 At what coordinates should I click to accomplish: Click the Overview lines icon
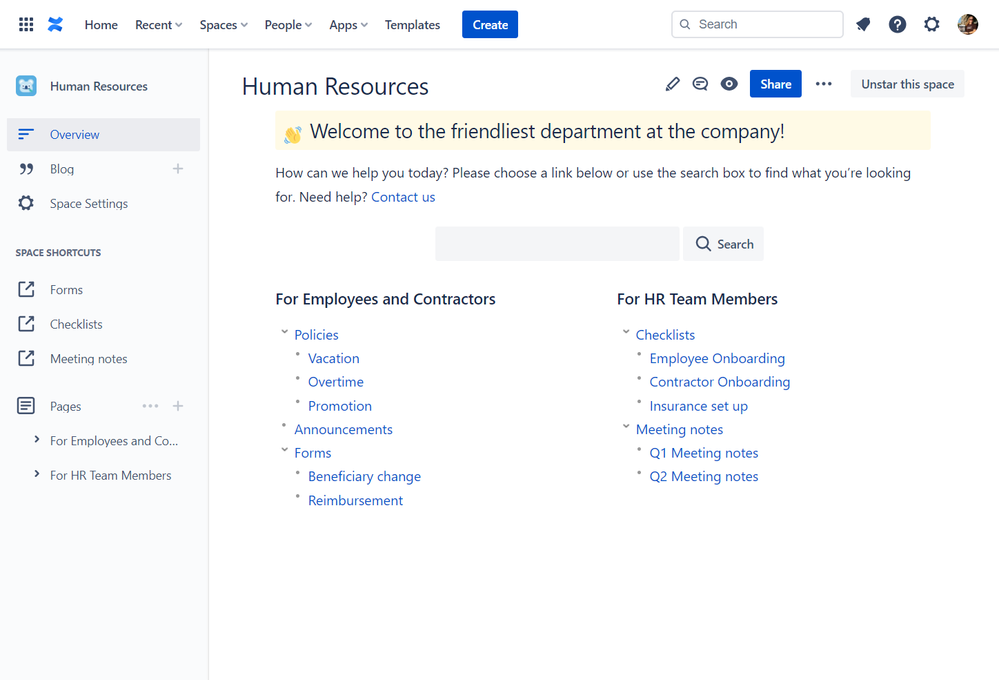(x=26, y=134)
